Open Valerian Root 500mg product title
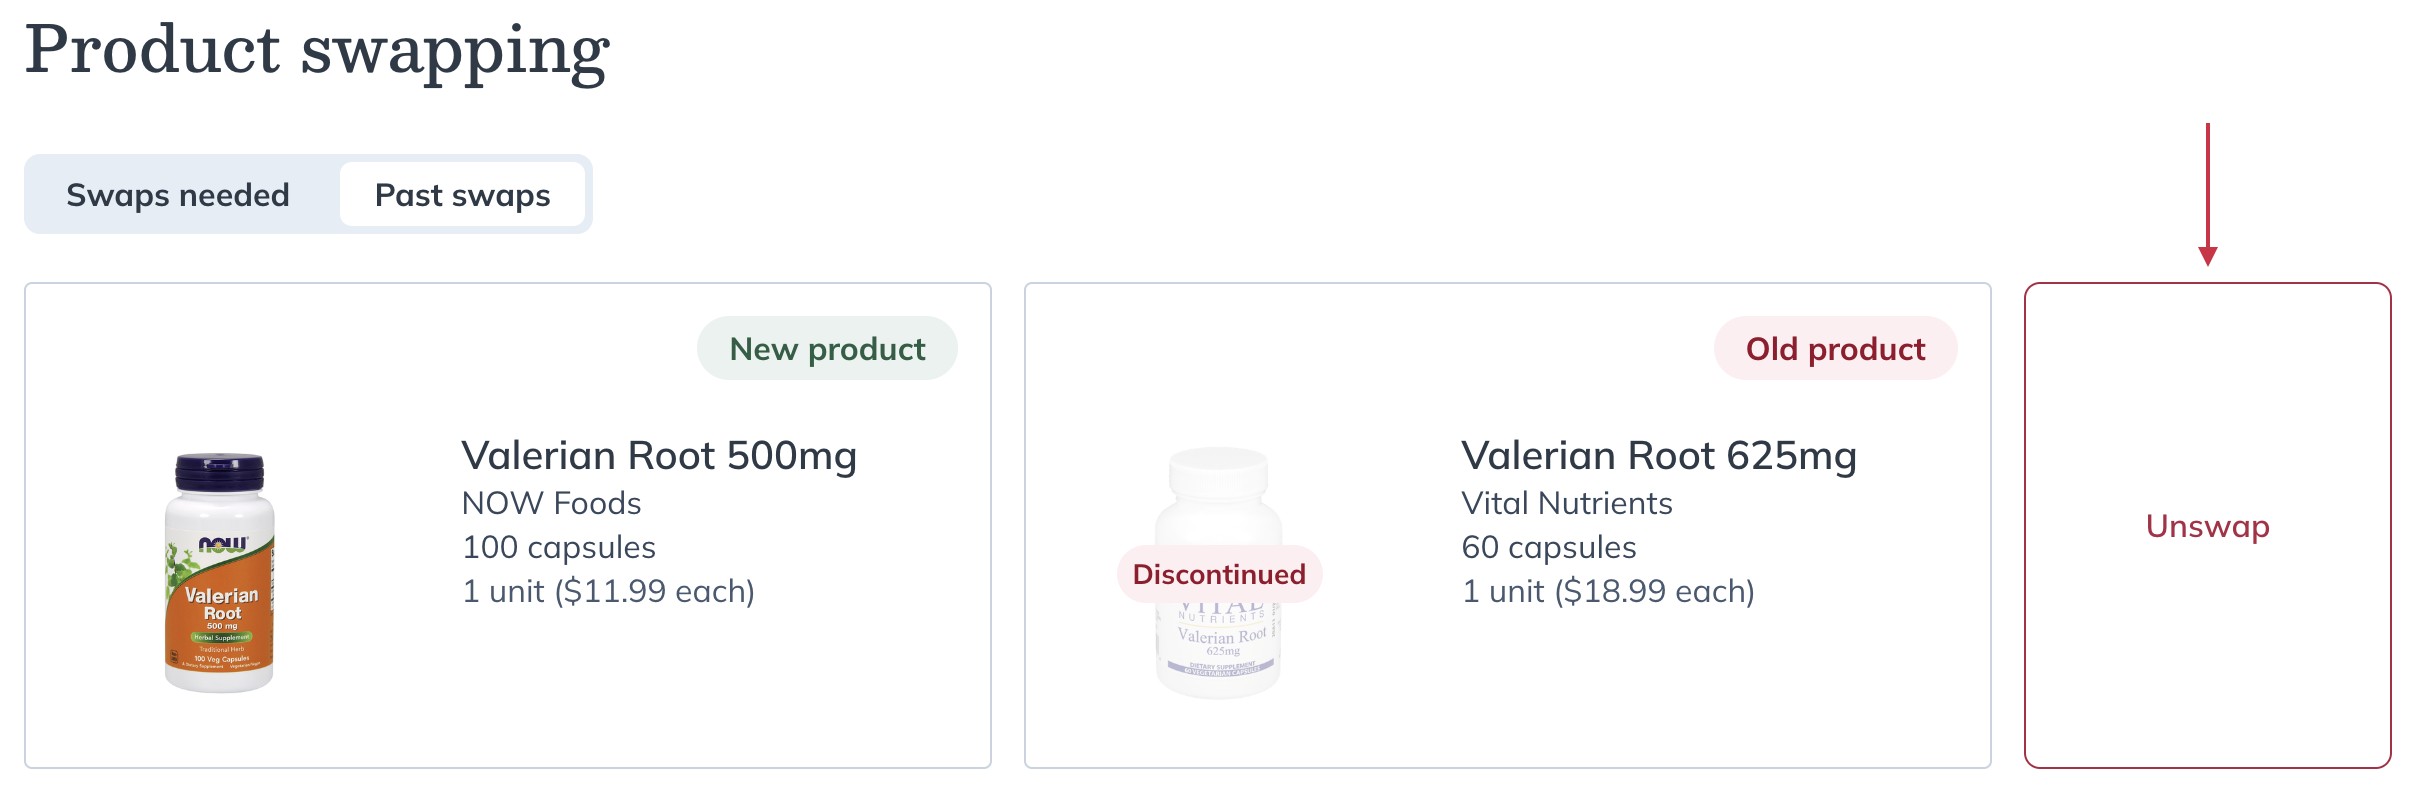2414x798 pixels. click(659, 455)
